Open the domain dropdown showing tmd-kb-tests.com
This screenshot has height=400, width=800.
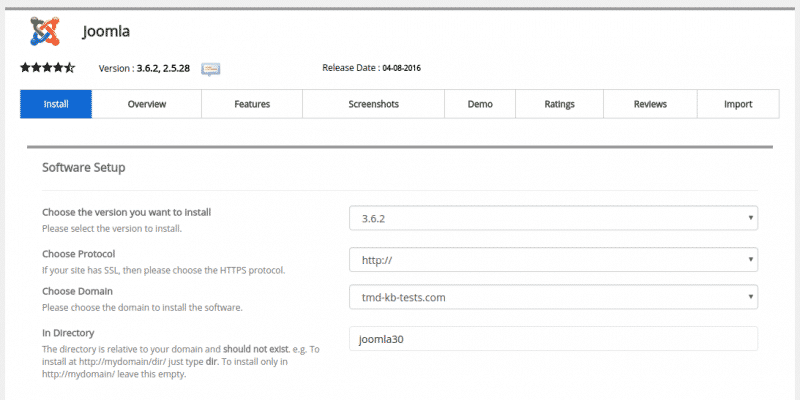point(554,297)
